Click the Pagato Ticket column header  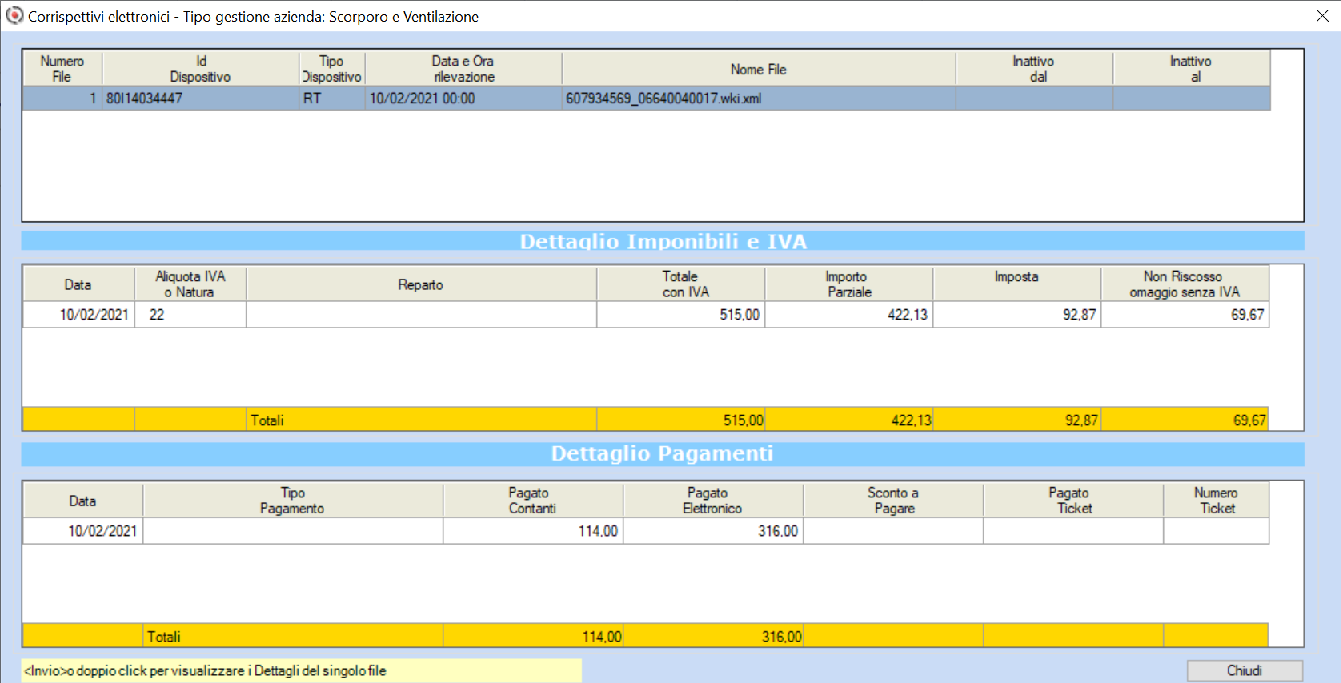tap(1073, 501)
